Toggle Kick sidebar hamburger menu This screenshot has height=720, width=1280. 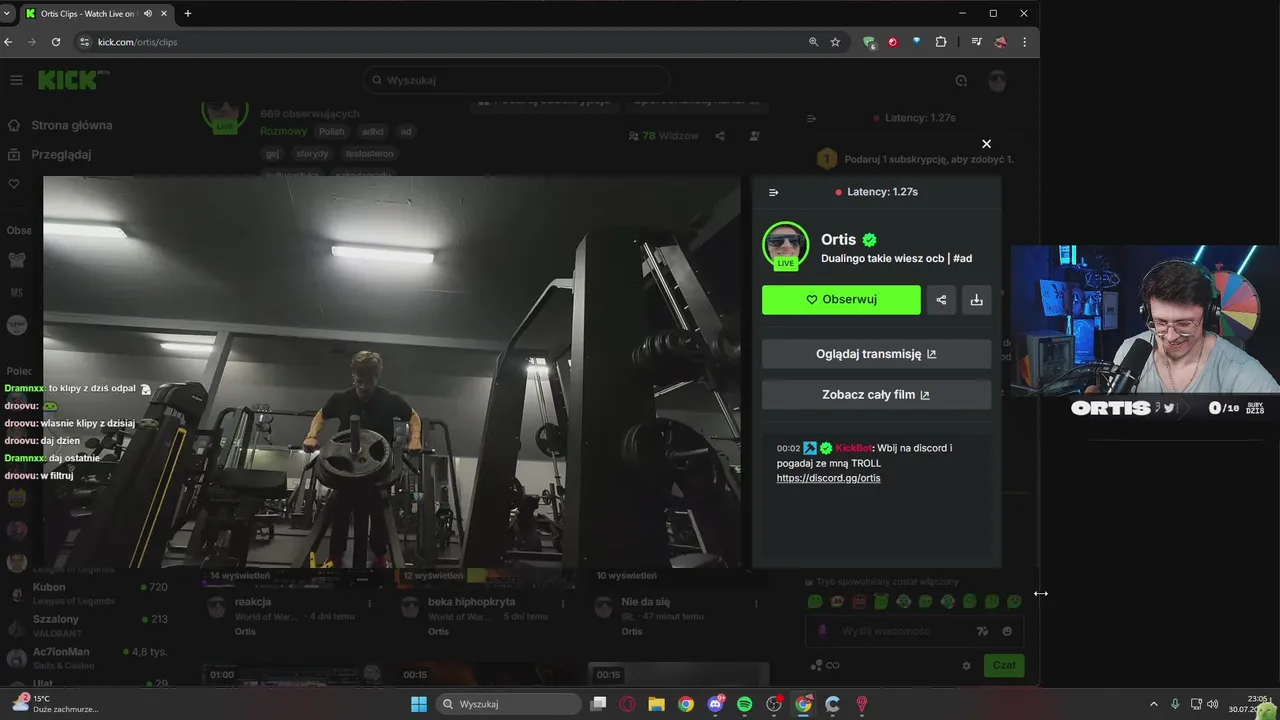(16, 80)
